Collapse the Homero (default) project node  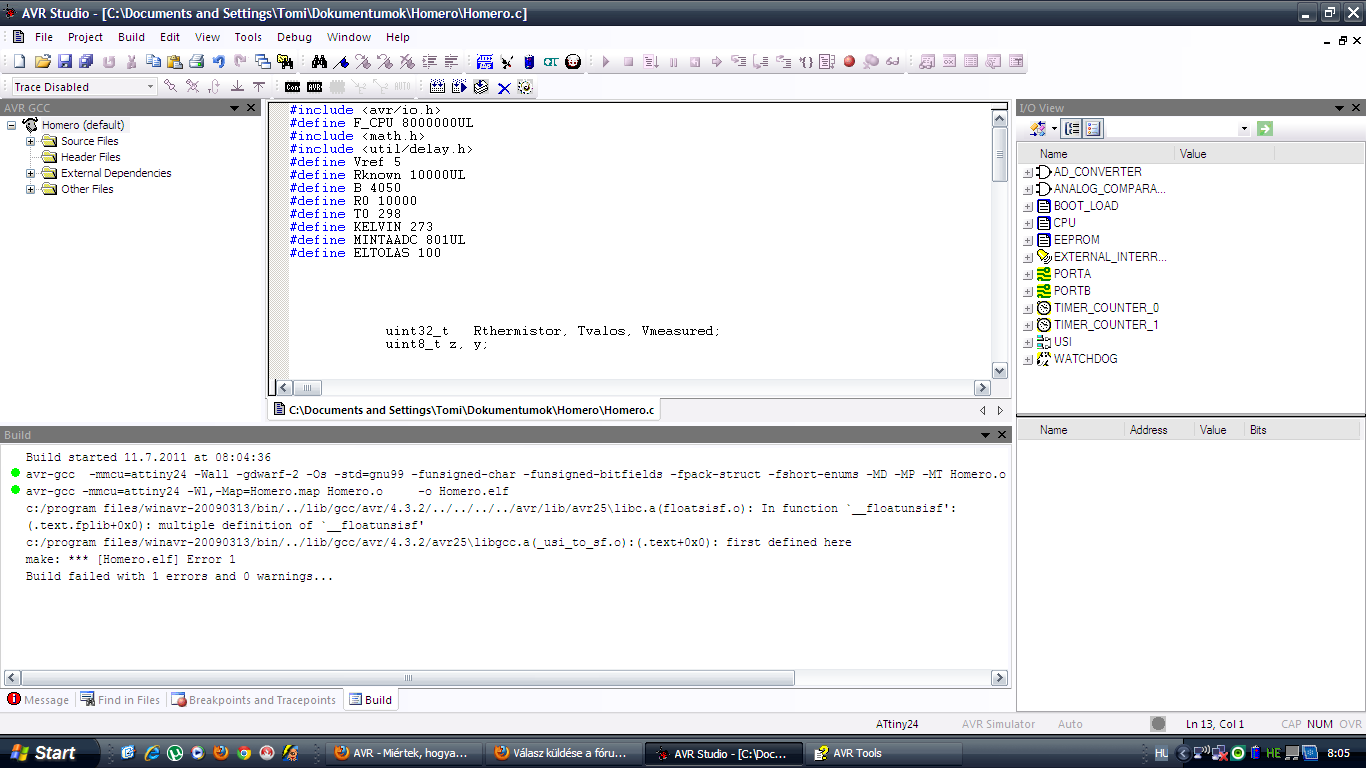coord(12,125)
